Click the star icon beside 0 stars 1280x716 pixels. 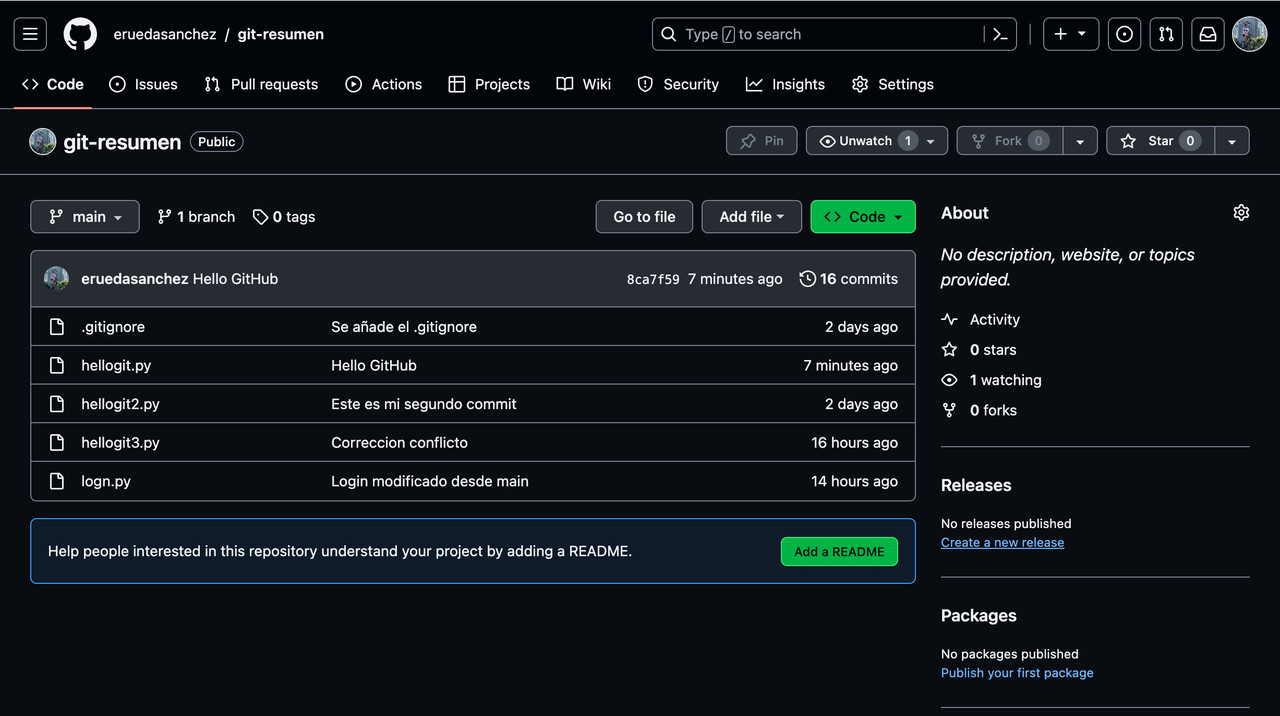pos(949,350)
